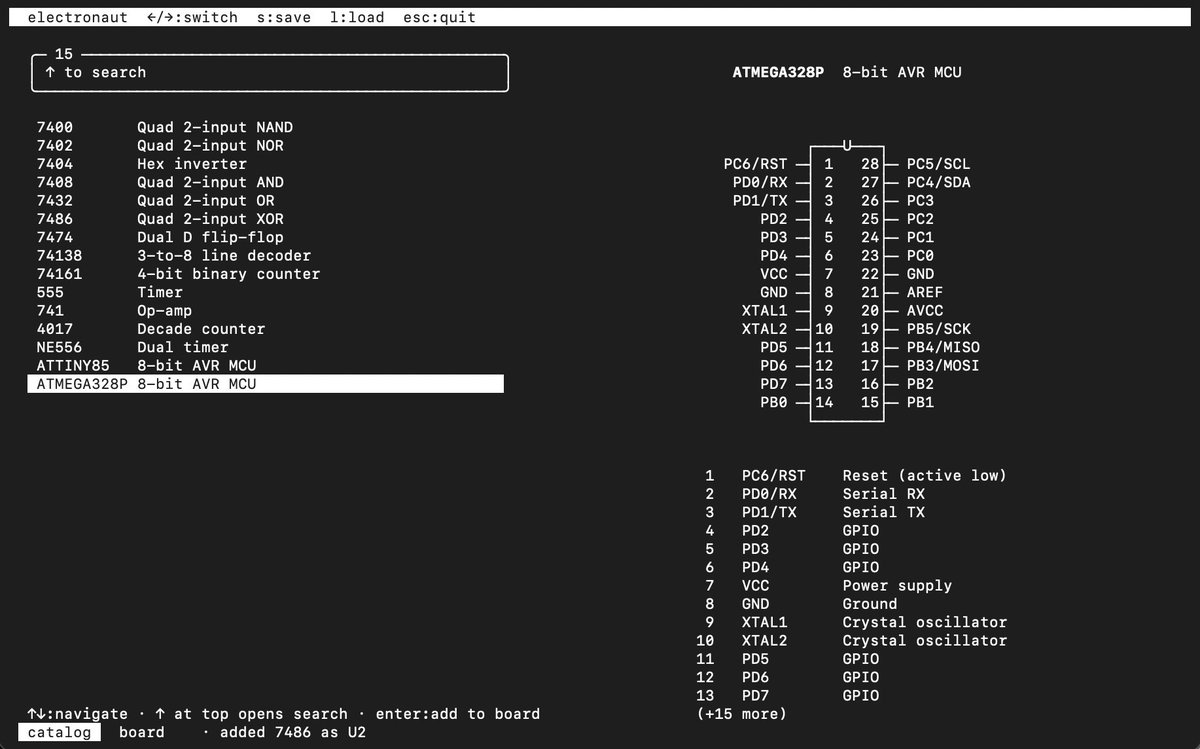This screenshot has width=1200, height=749.
Task: Click the l:load shortcut in header
Action: (357, 17)
